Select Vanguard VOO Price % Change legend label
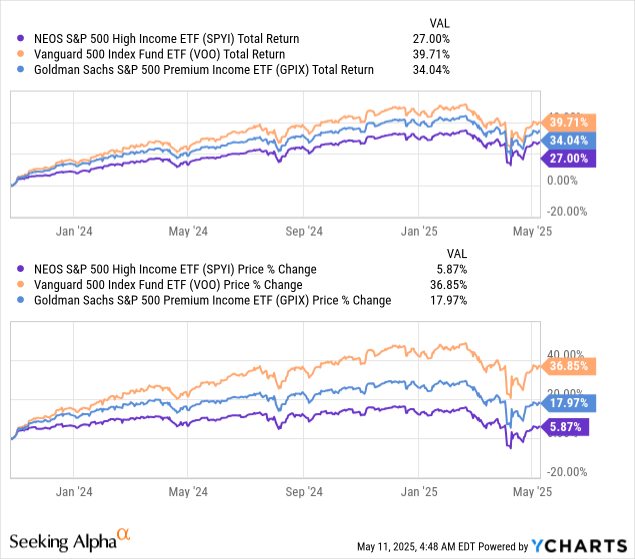Screen dimensions: 635x559 pyautogui.click(x=168, y=285)
